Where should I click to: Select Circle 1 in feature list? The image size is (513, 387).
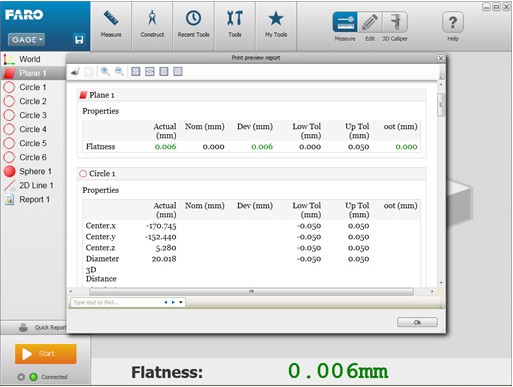[x=33, y=87]
